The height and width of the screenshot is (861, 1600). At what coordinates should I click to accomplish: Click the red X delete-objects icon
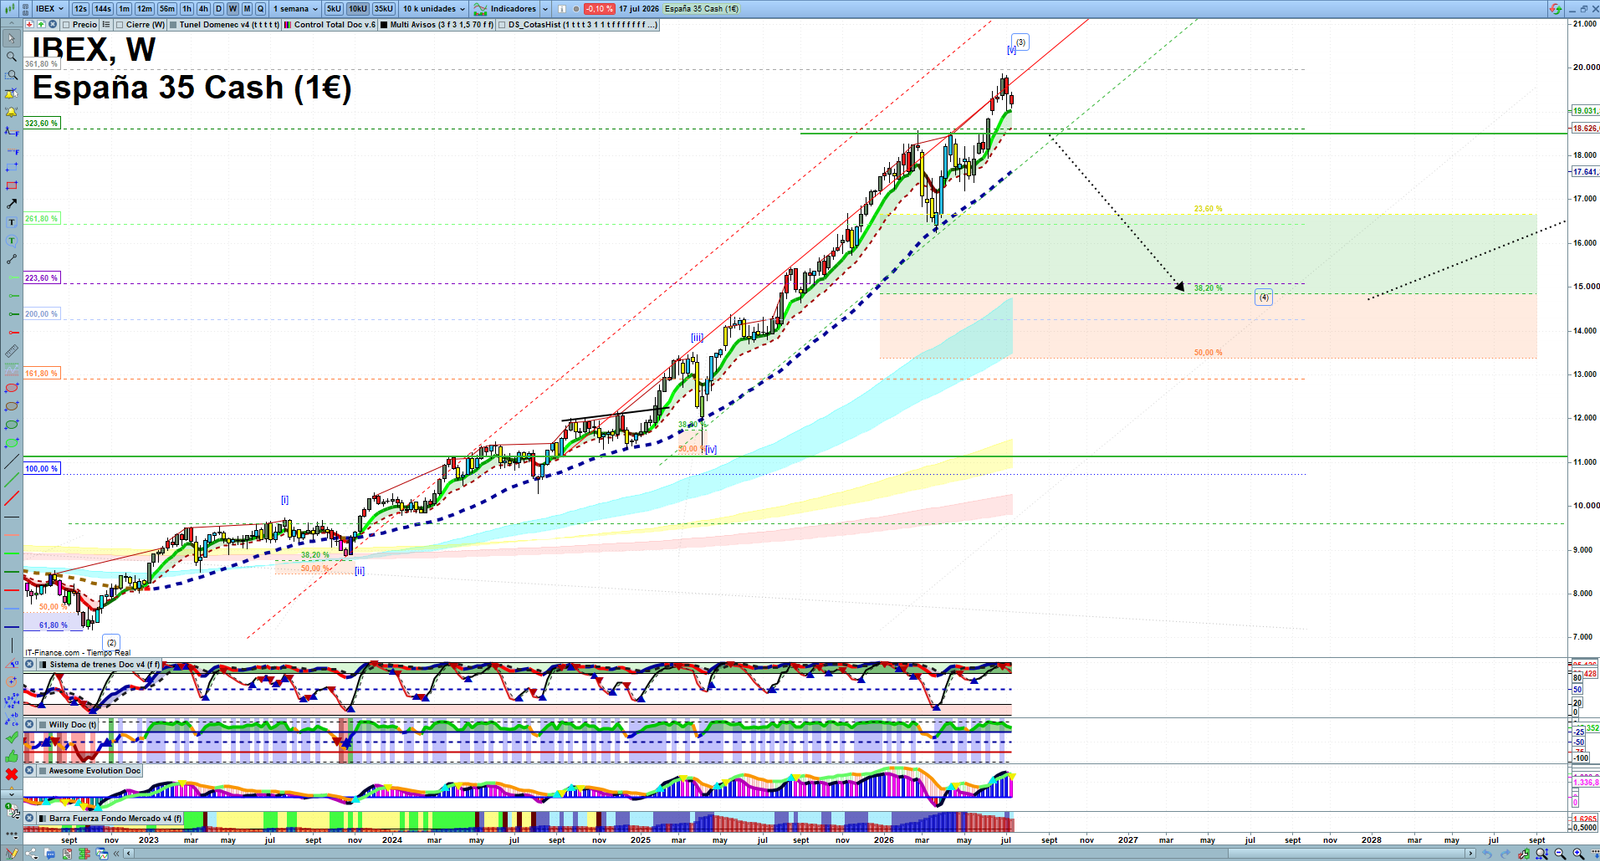(11, 774)
